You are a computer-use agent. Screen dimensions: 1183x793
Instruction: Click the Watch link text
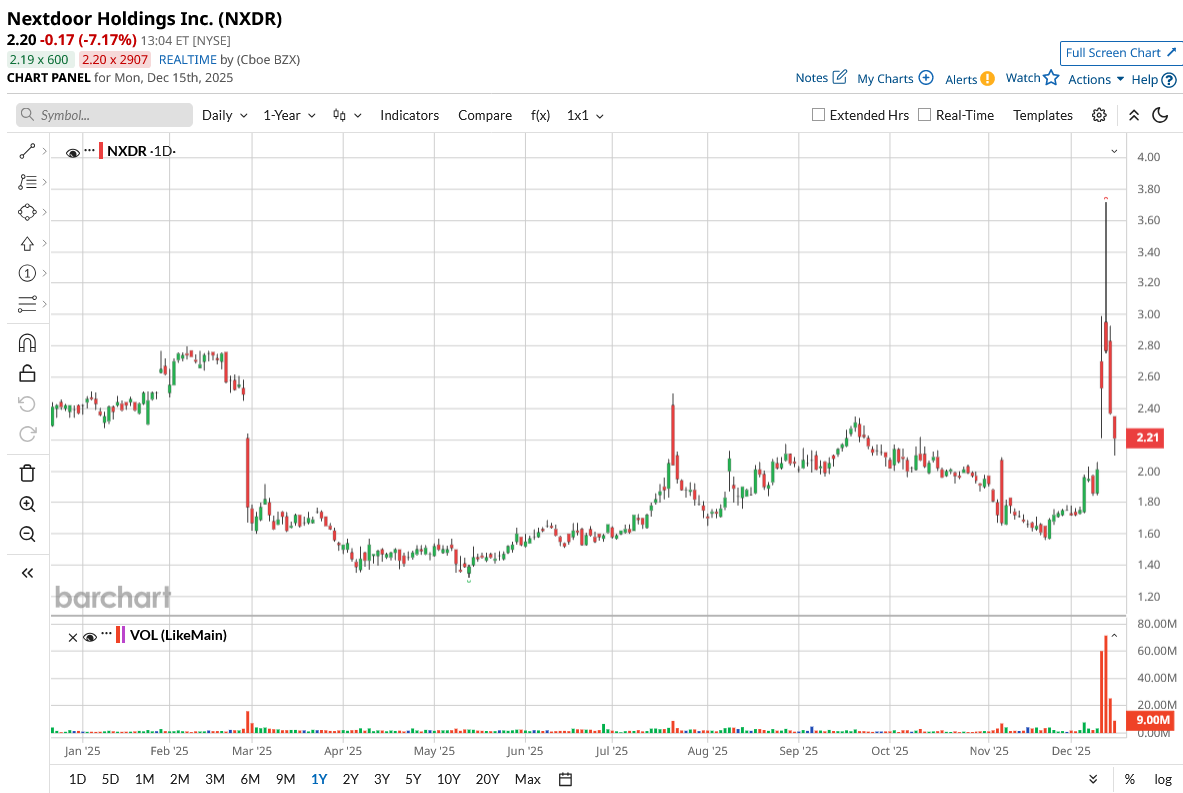coord(1023,78)
